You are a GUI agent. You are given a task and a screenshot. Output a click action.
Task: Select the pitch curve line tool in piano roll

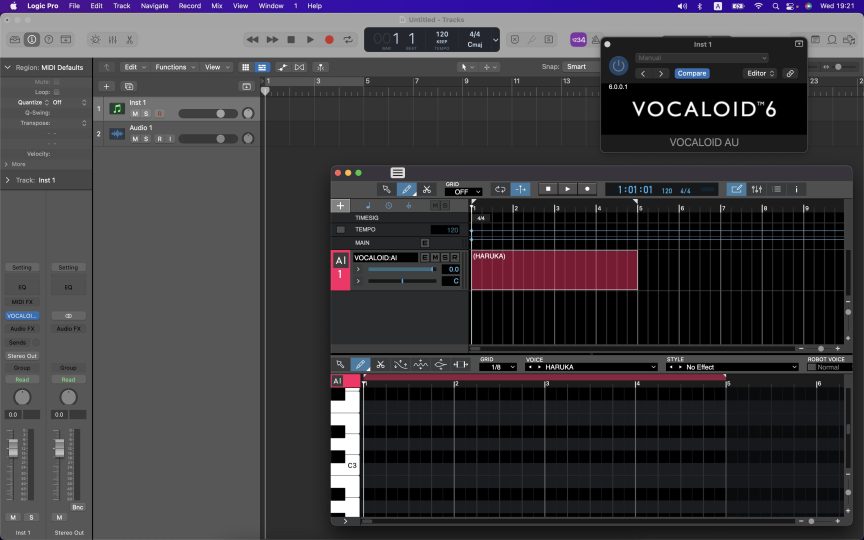pos(401,364)
